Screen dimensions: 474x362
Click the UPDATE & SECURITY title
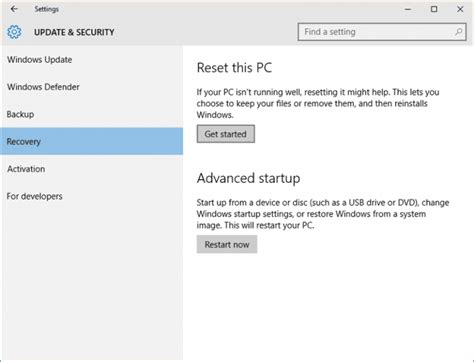(74, 32)
